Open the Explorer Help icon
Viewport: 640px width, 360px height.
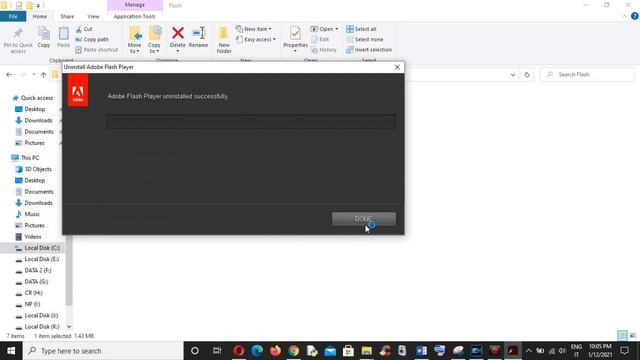[635, 16]
